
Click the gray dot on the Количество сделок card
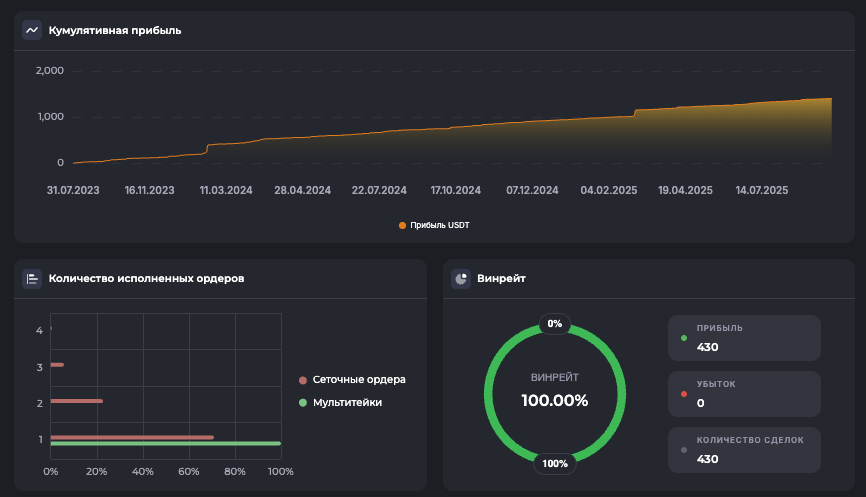(x=684, y=450)
